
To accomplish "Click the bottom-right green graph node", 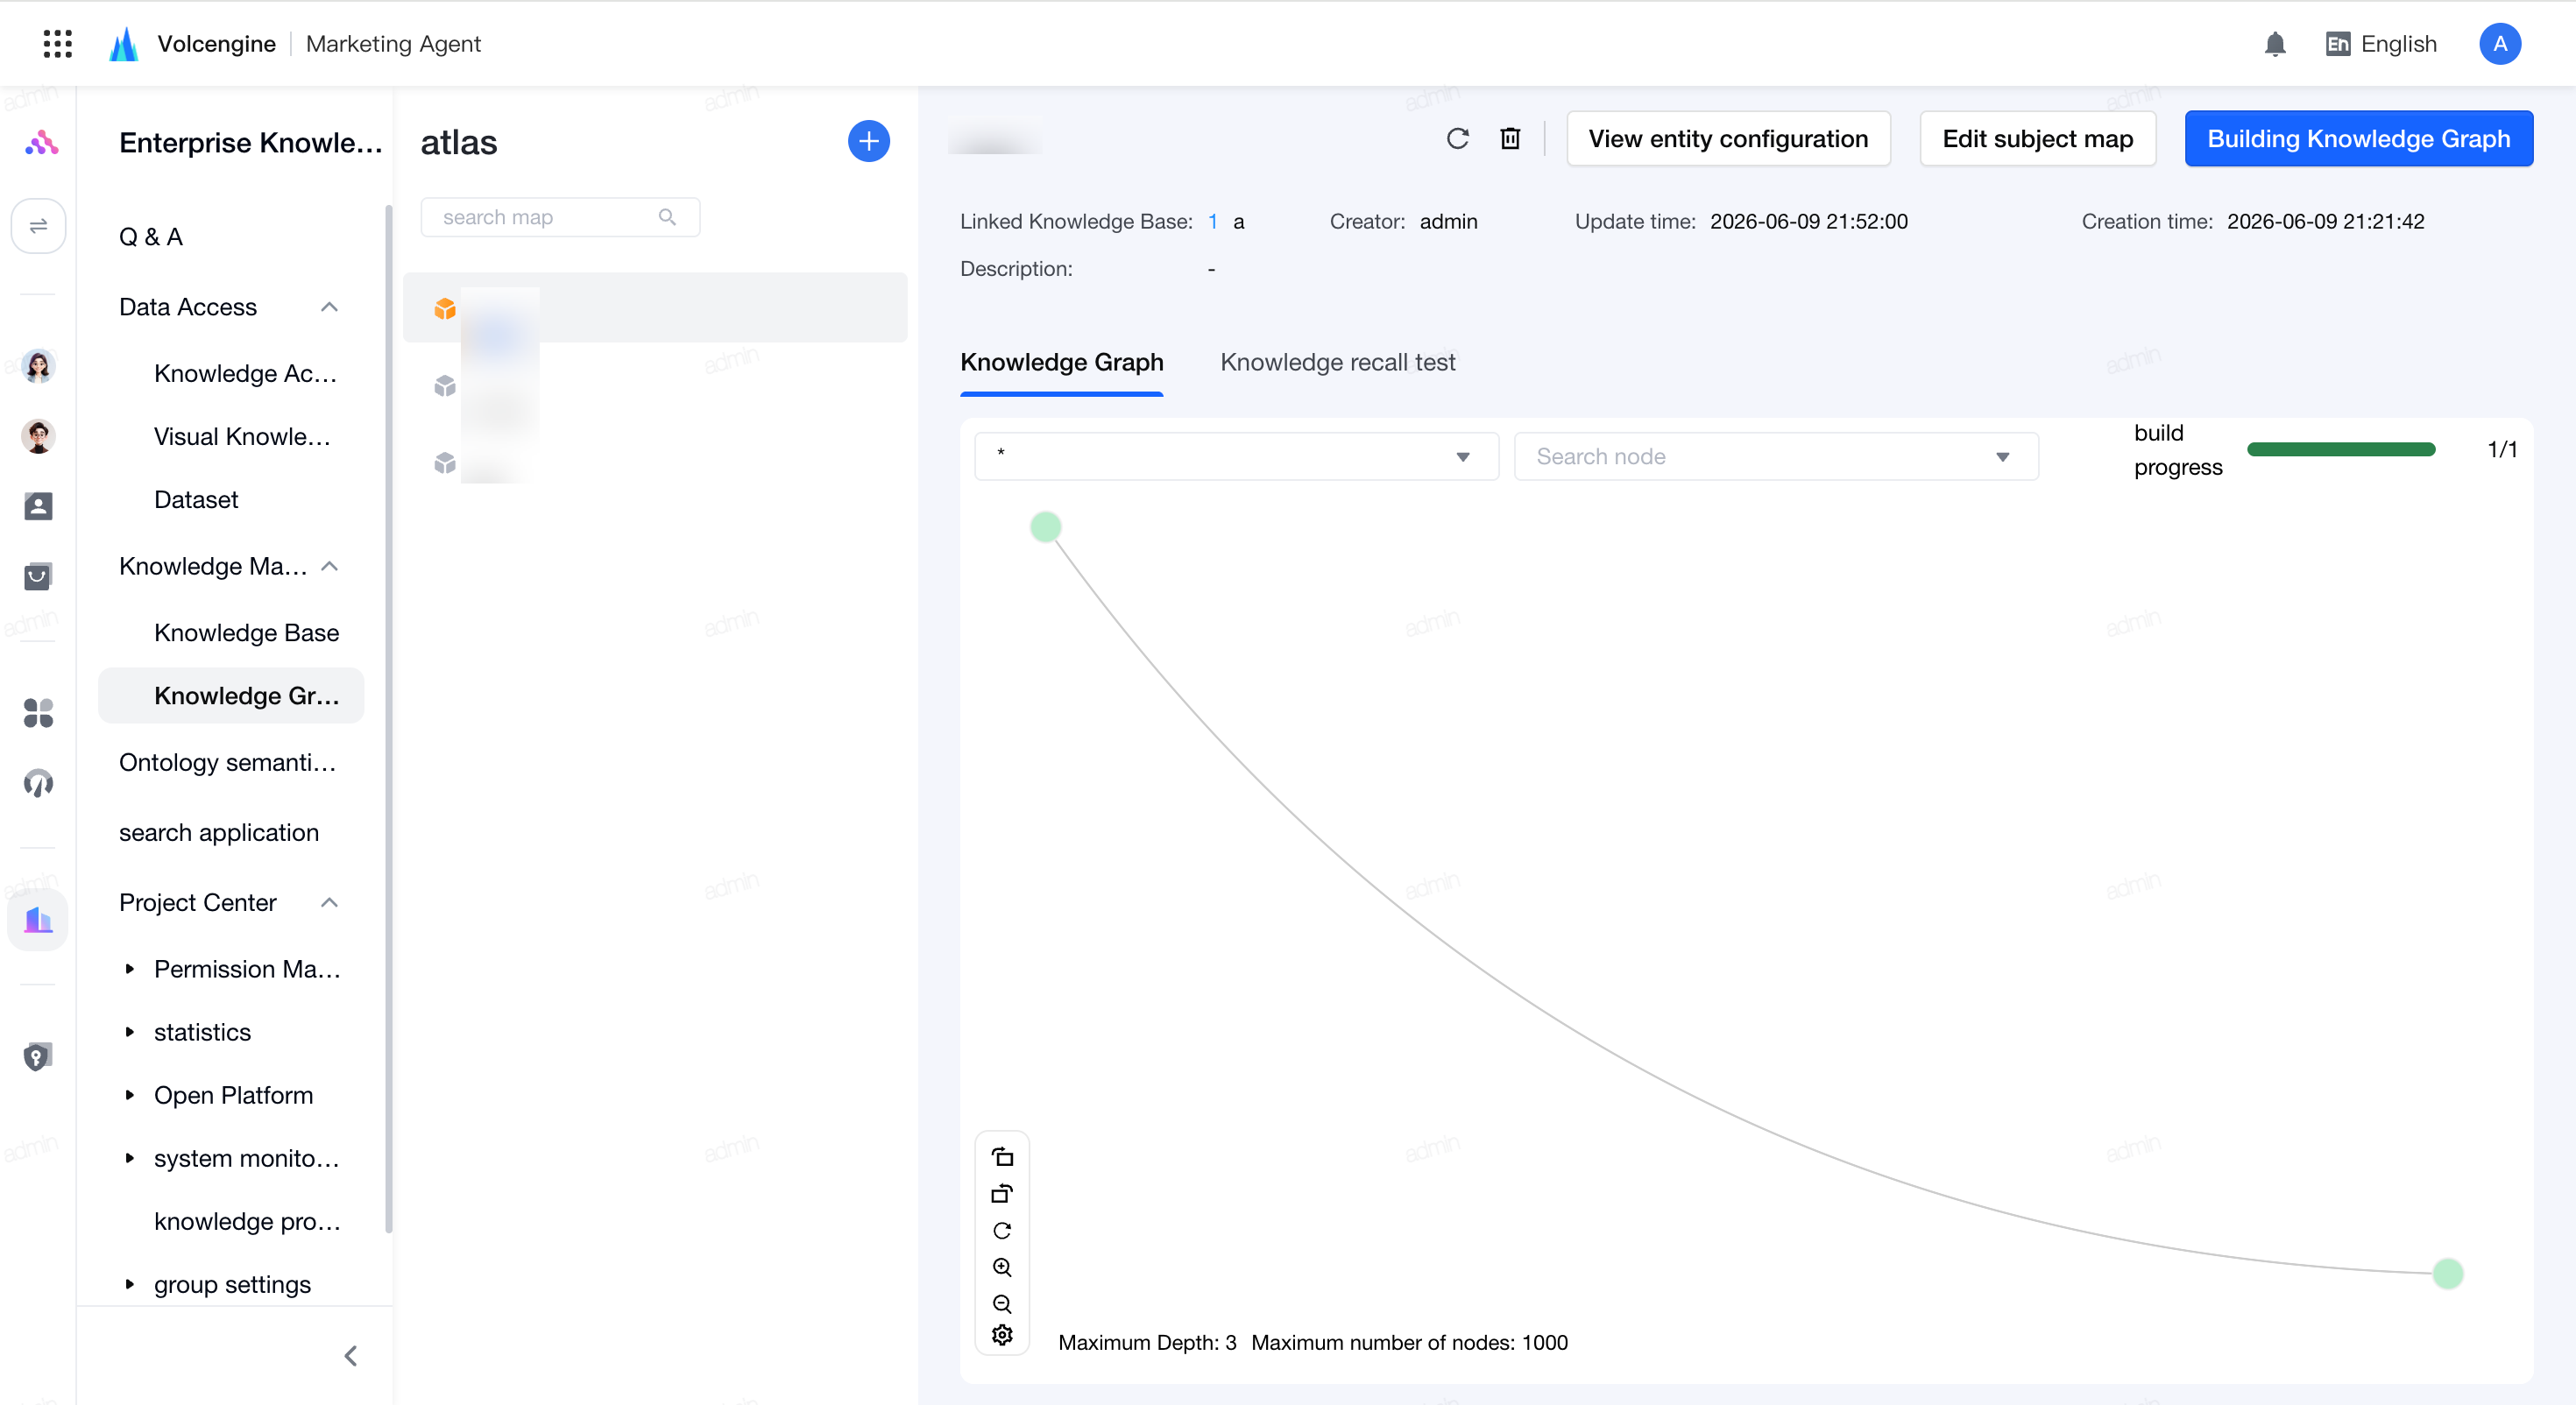I will tap(2447, 1273).
